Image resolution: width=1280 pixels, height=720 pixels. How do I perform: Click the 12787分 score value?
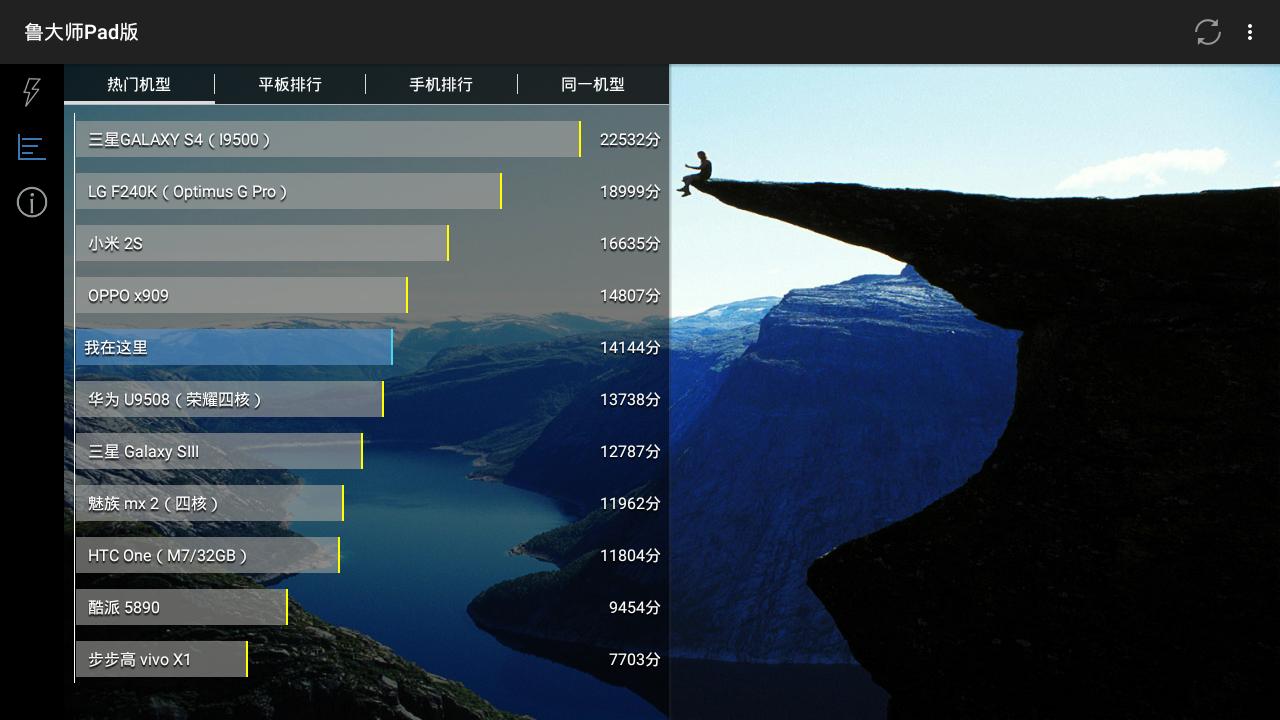[630, 452]
